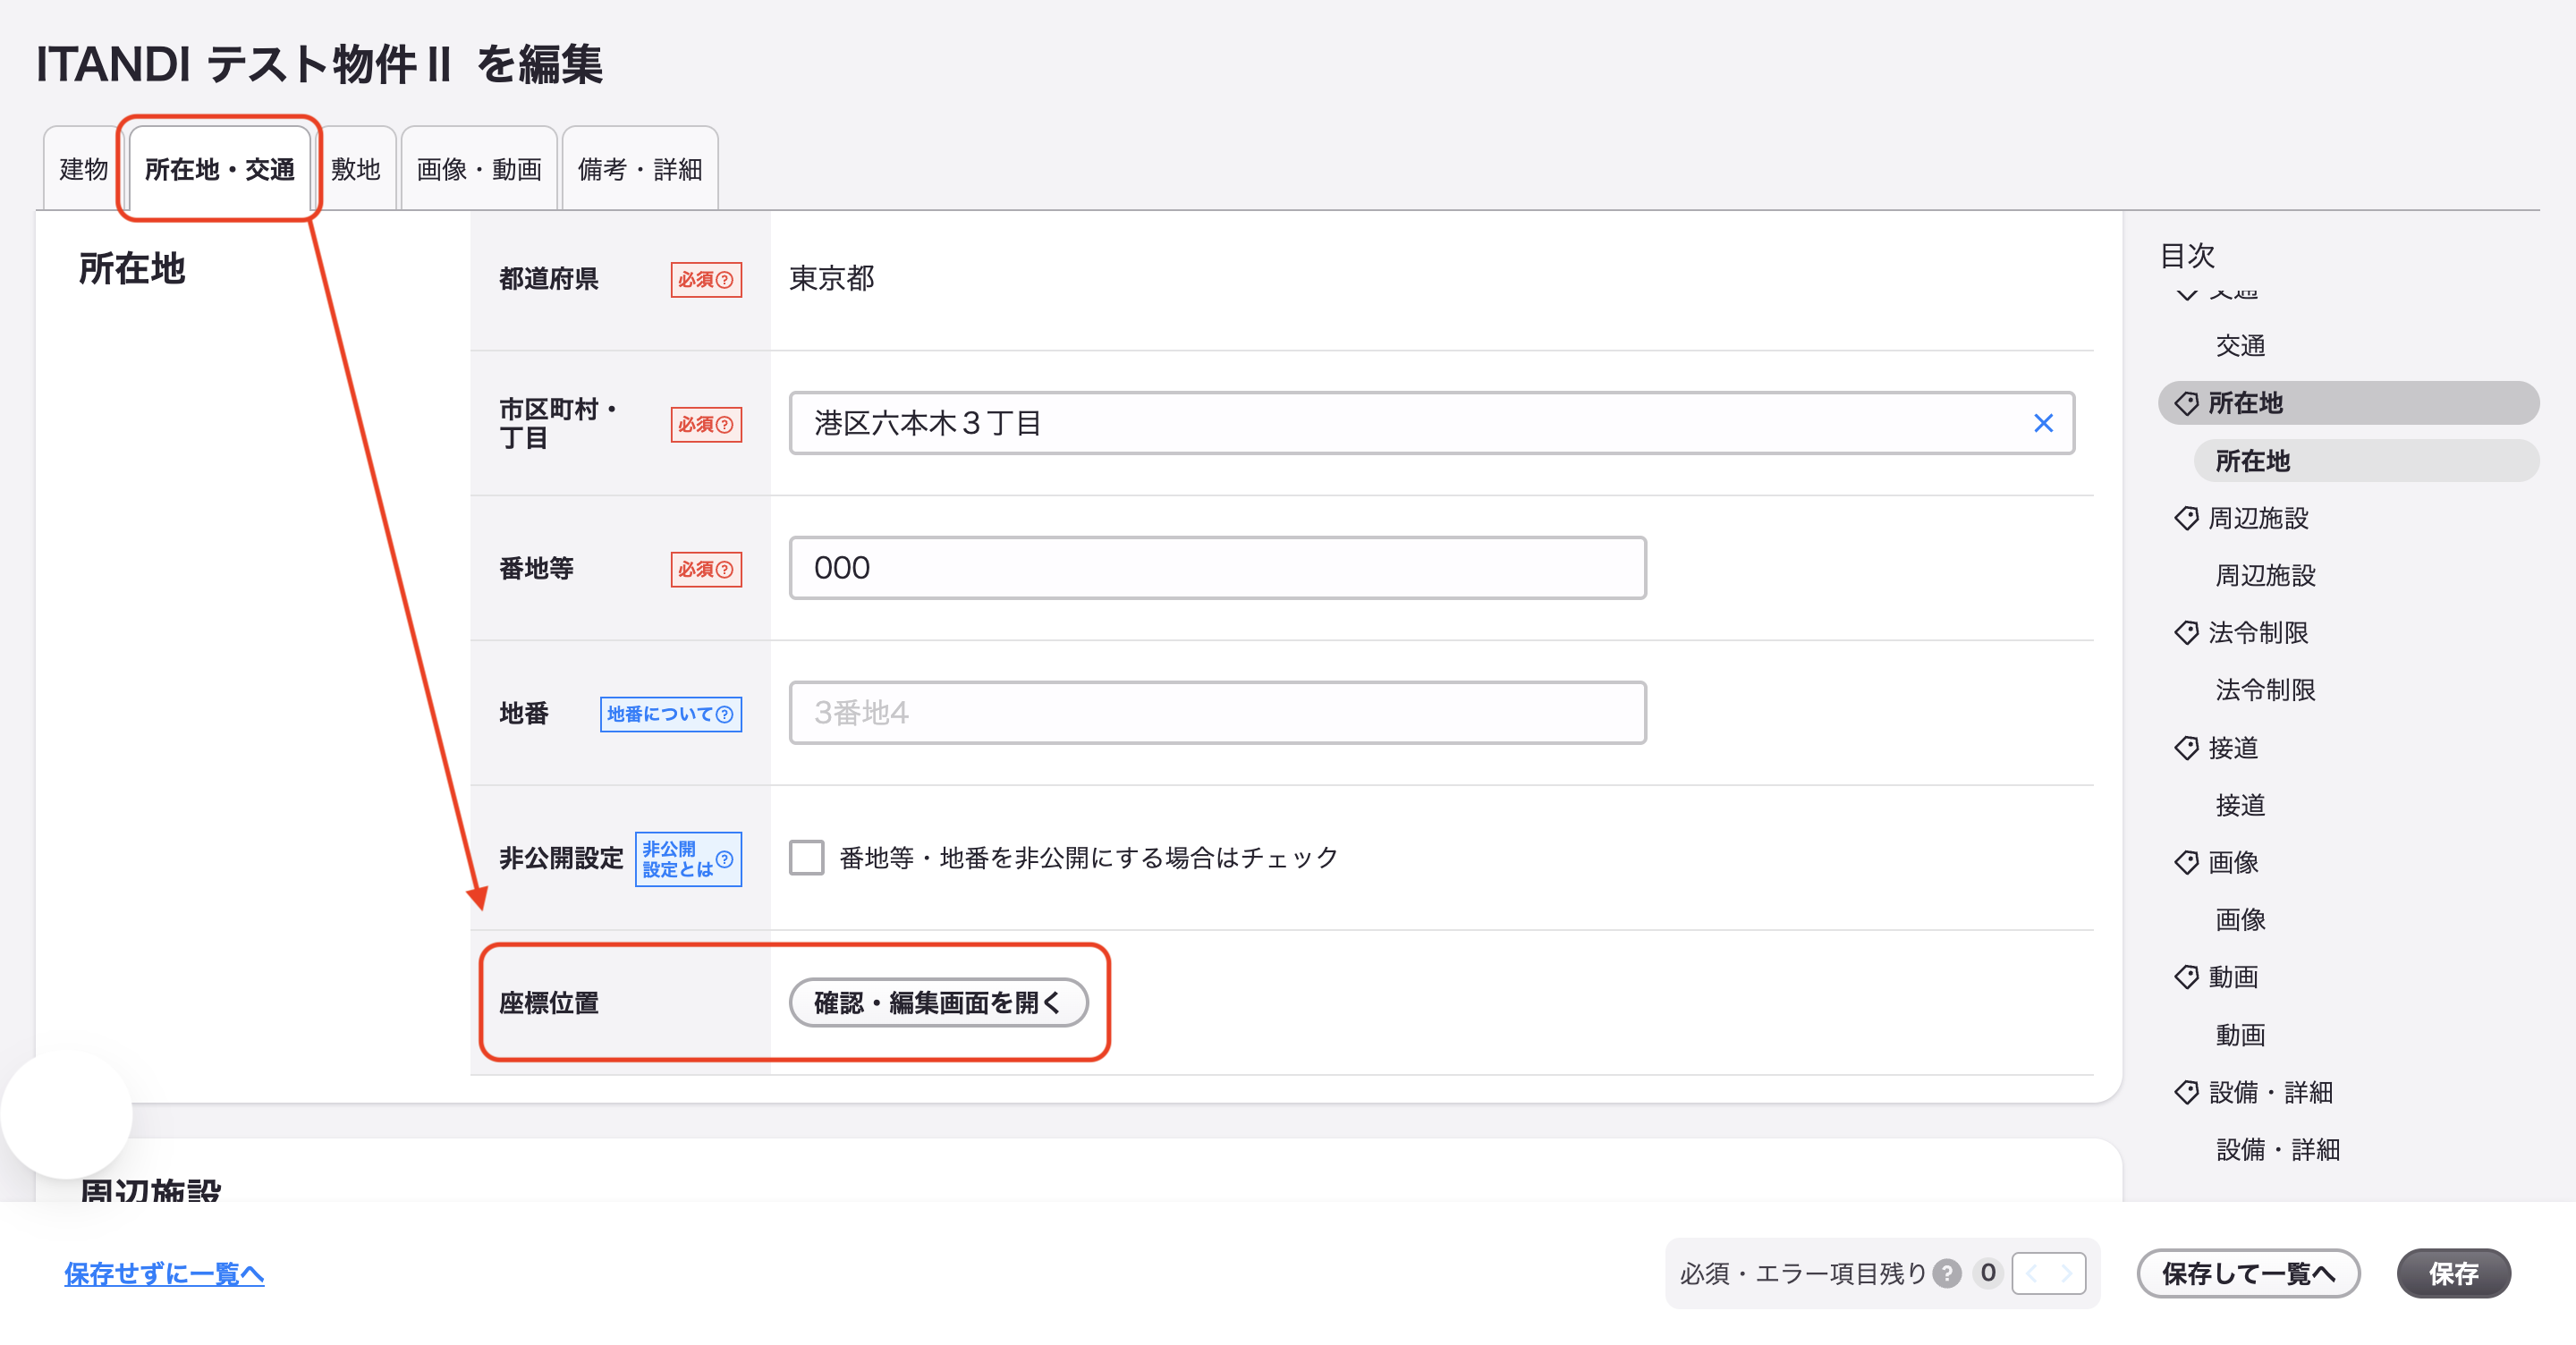The height and width of the screenshot is (1345, 2576).
Task: Click the 地番 input field
Action: (x=1218, y=713)
